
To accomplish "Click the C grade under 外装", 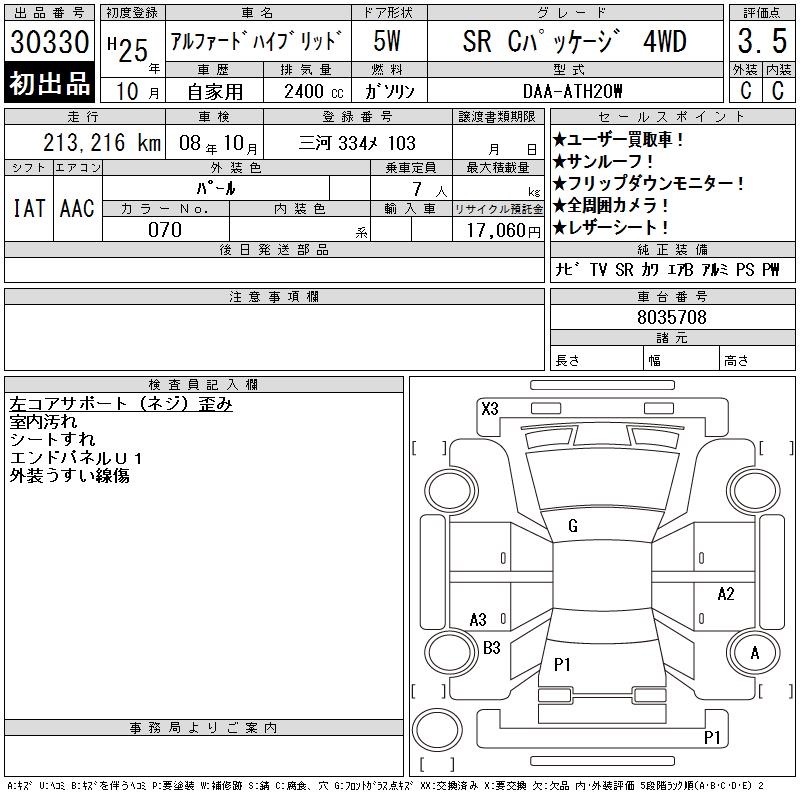I will tap(745, 91).
